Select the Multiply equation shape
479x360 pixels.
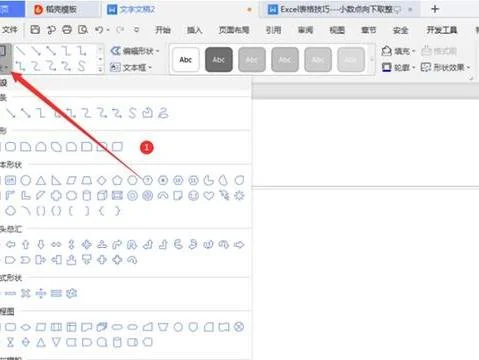click(x=26, y=293)
